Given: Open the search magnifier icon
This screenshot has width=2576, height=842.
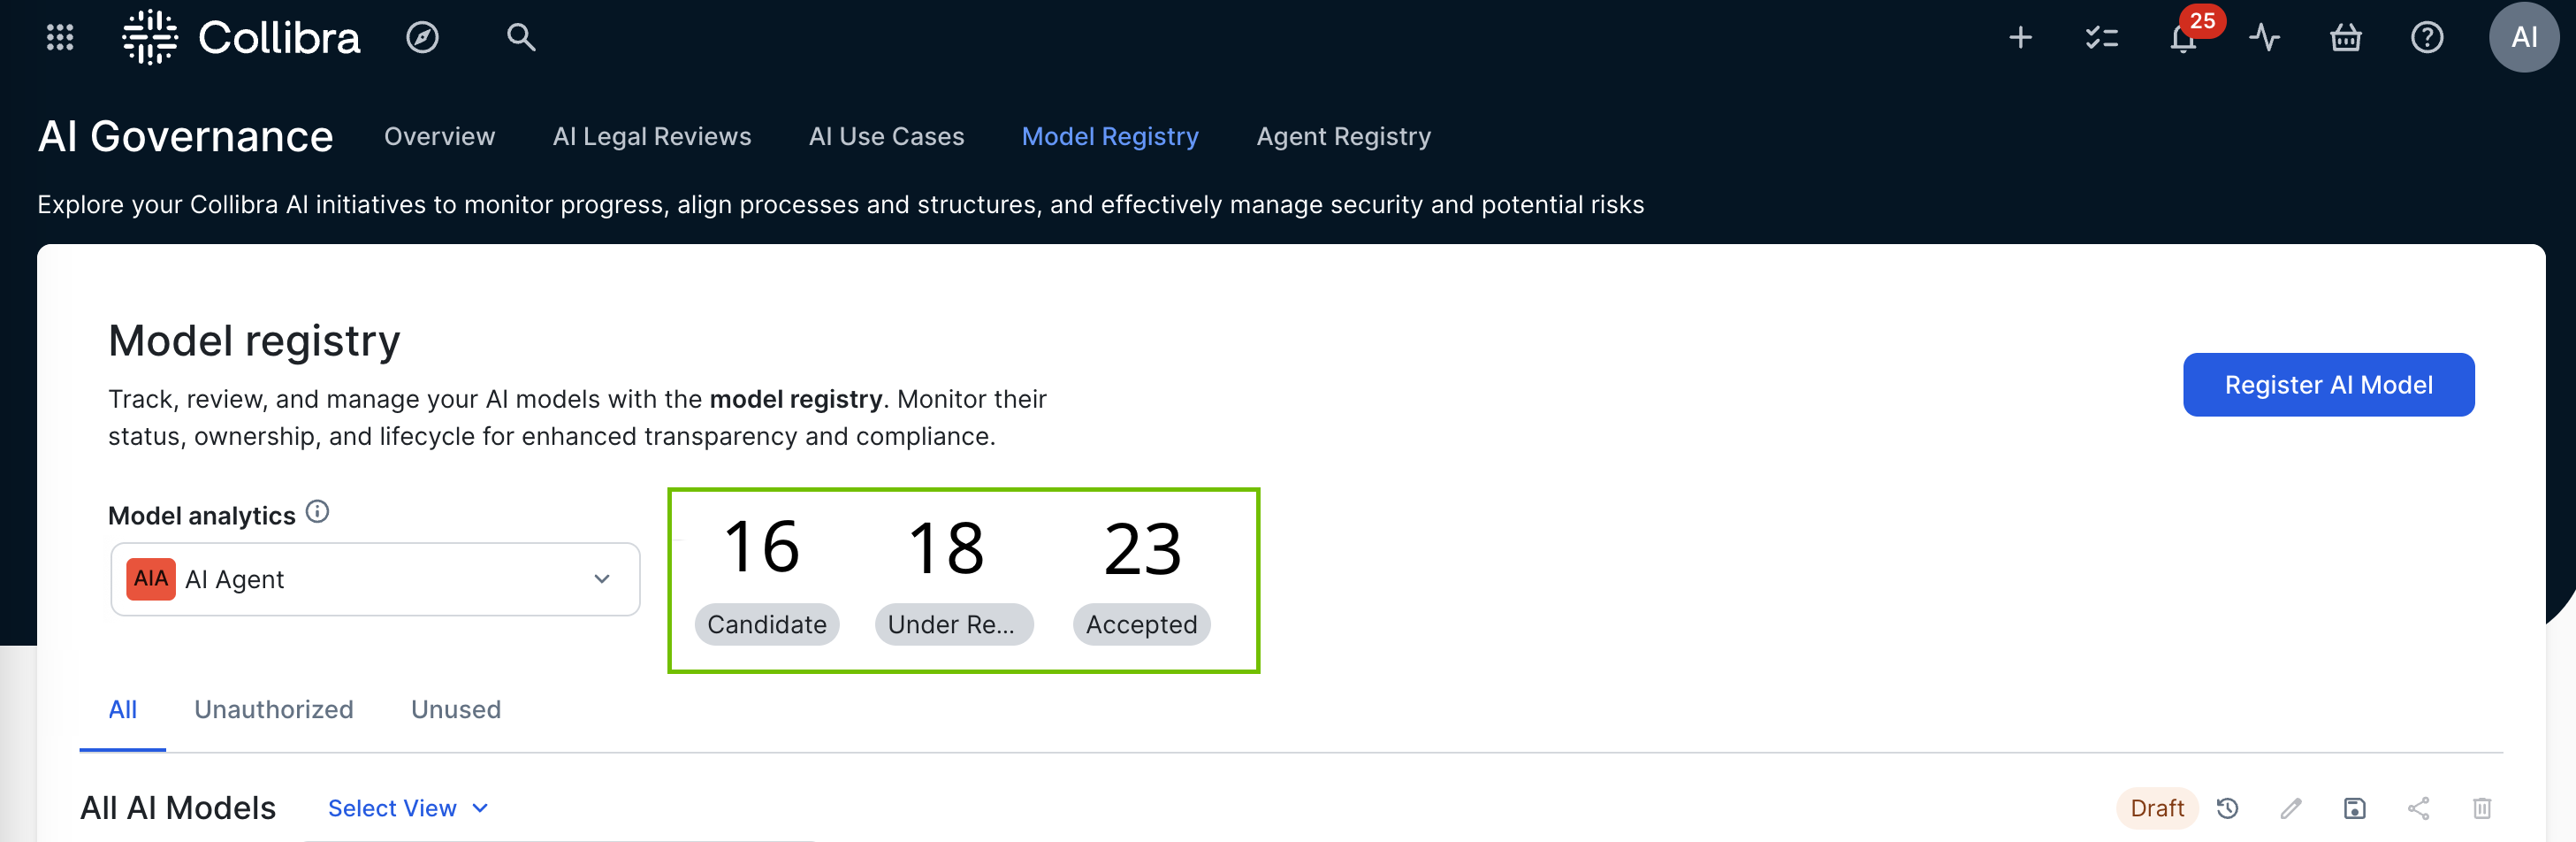Looking at the screenshot, I should [x=521, y=38].
